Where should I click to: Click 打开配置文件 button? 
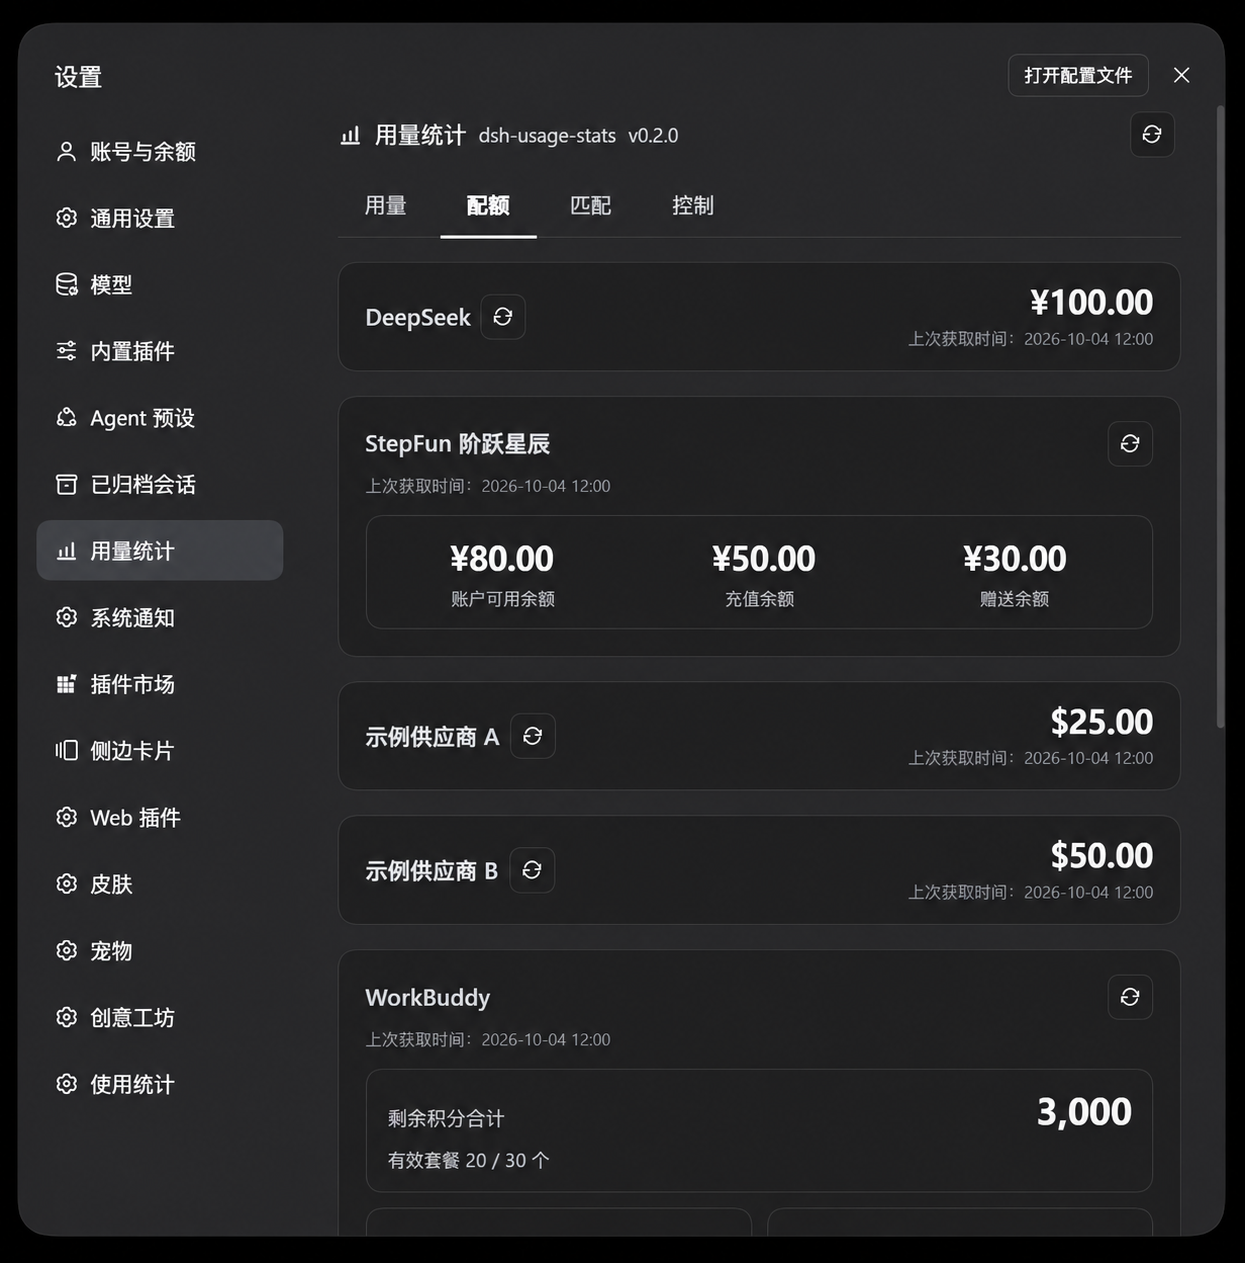[1078, 75]
